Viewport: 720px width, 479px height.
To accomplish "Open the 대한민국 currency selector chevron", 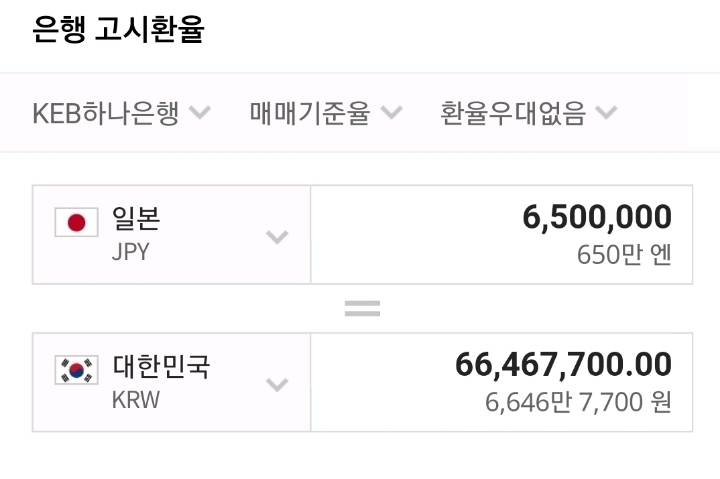I will (277, 385).
